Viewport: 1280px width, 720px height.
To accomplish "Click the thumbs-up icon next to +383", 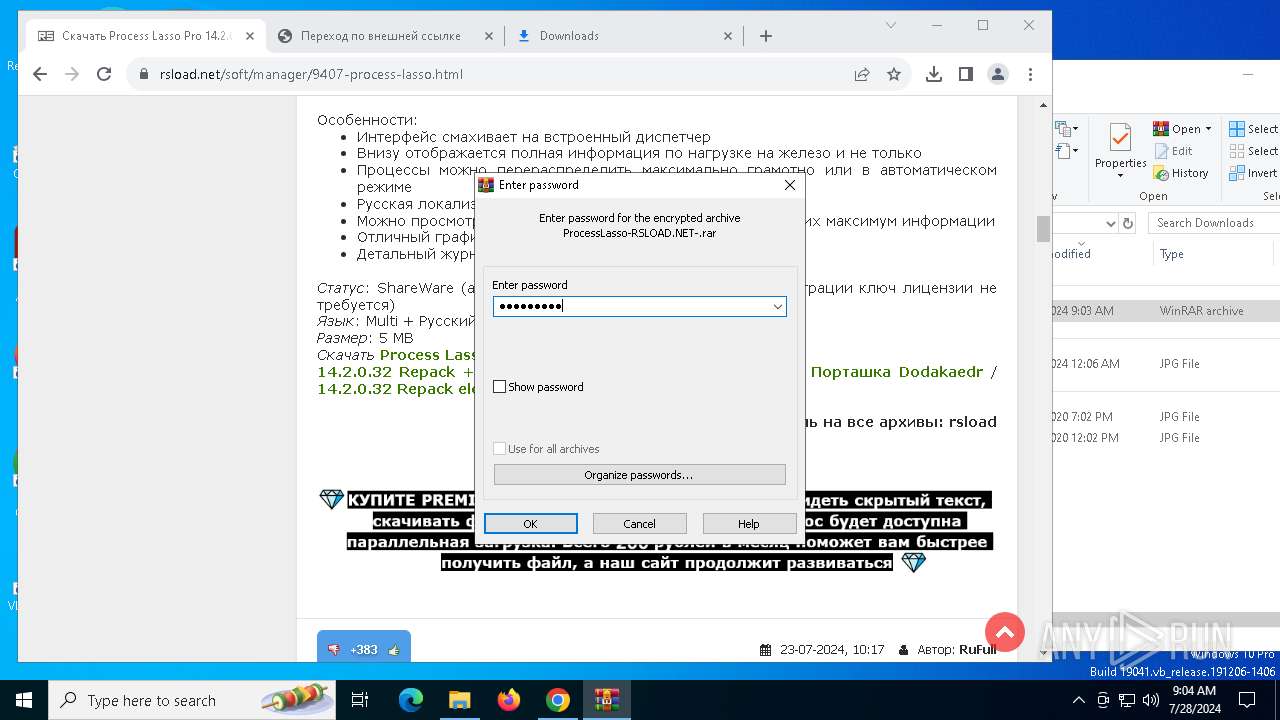I will (394, 650).
